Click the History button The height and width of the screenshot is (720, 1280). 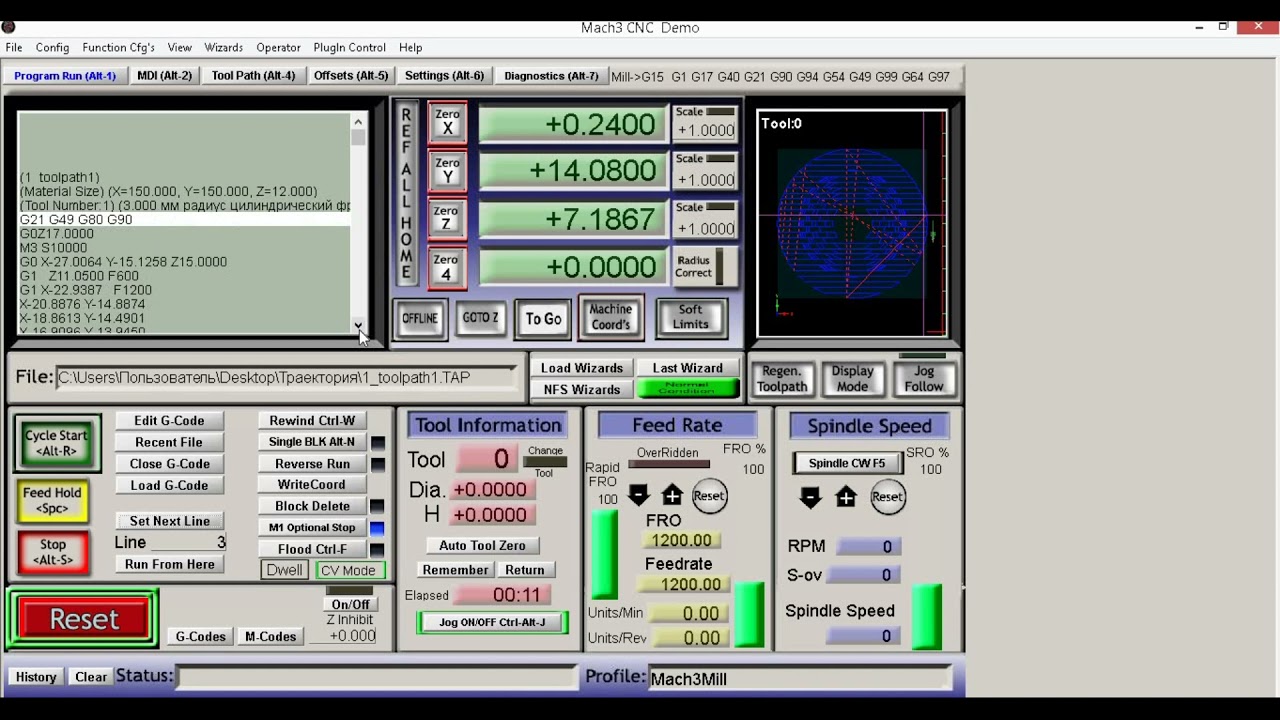(x=36, y=677)
